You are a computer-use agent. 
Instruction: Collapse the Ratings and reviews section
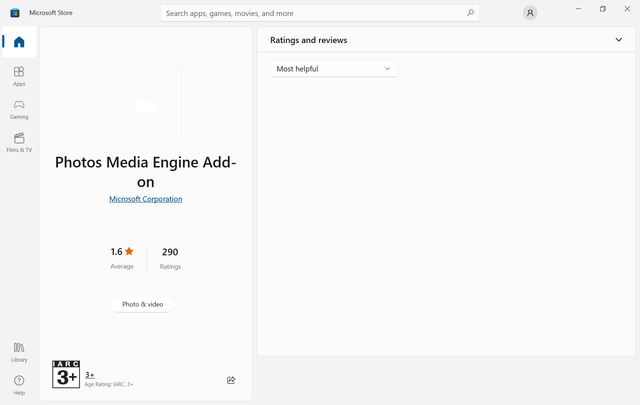(x=619, y=40)
